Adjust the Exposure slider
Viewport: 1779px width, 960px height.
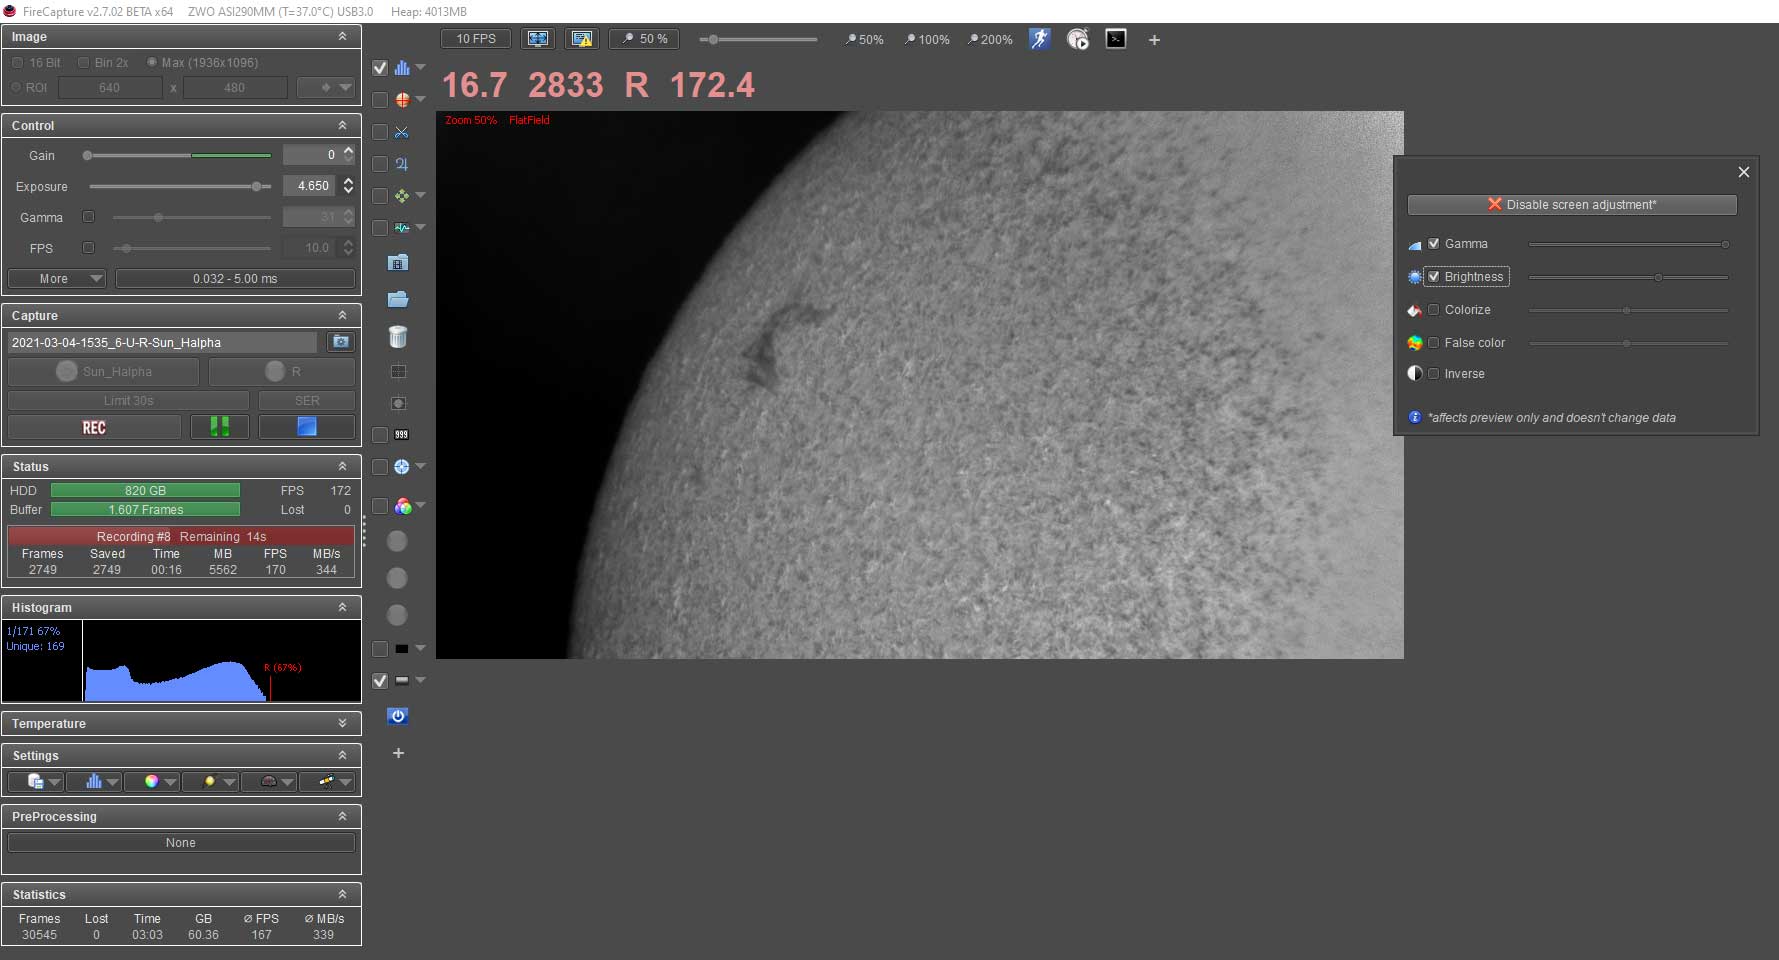(178, 187)
